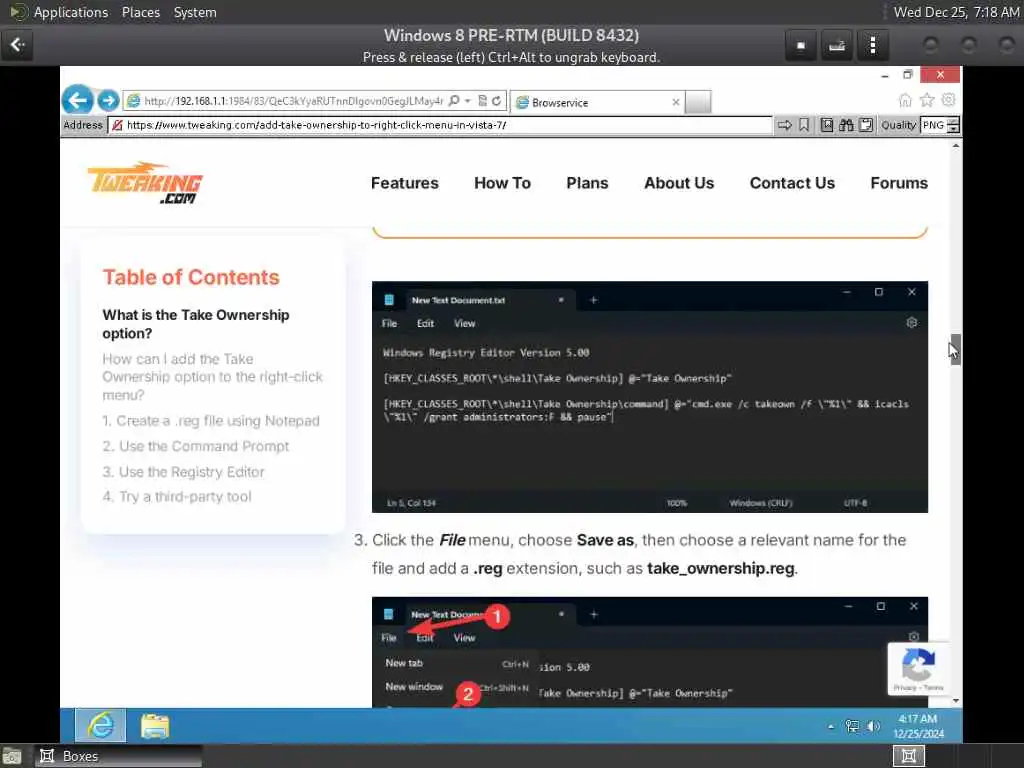Screen dimensions: 1024x768
Task: Open a new blank tab in IE
Action: click(x=698, y=102)
